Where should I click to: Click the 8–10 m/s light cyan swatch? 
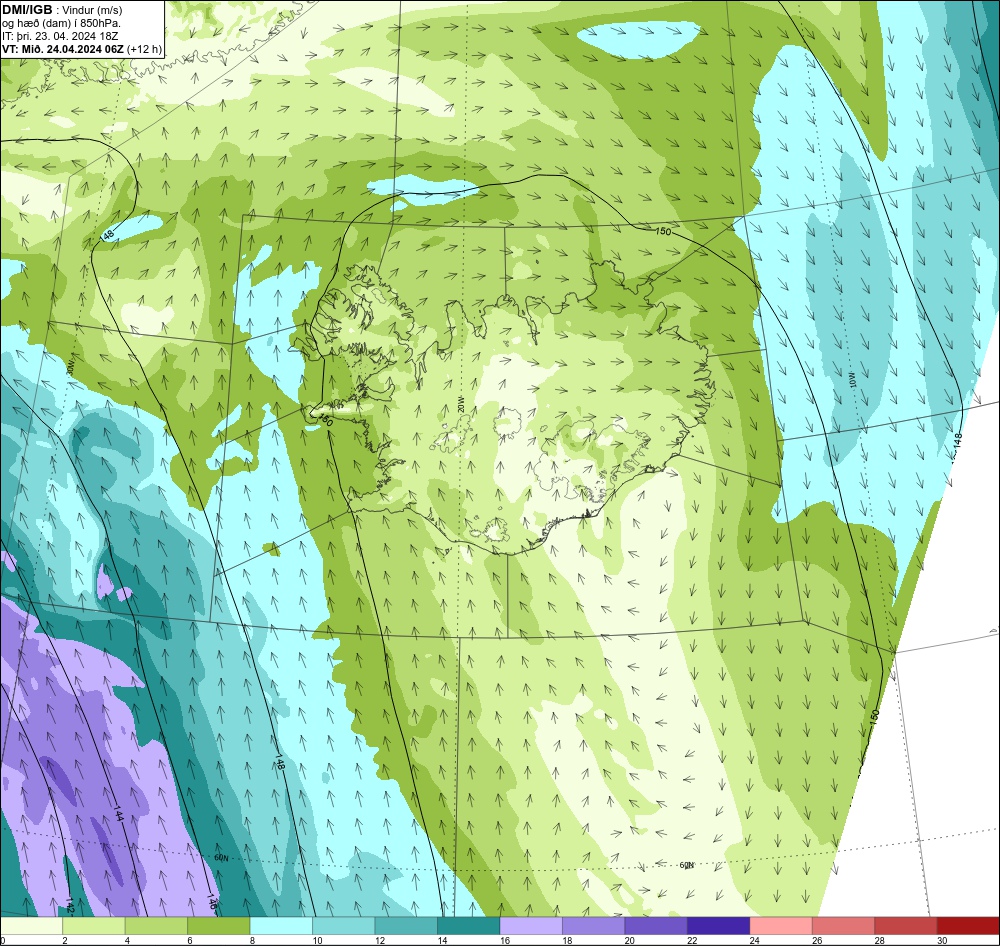click(x=281, y=926)
